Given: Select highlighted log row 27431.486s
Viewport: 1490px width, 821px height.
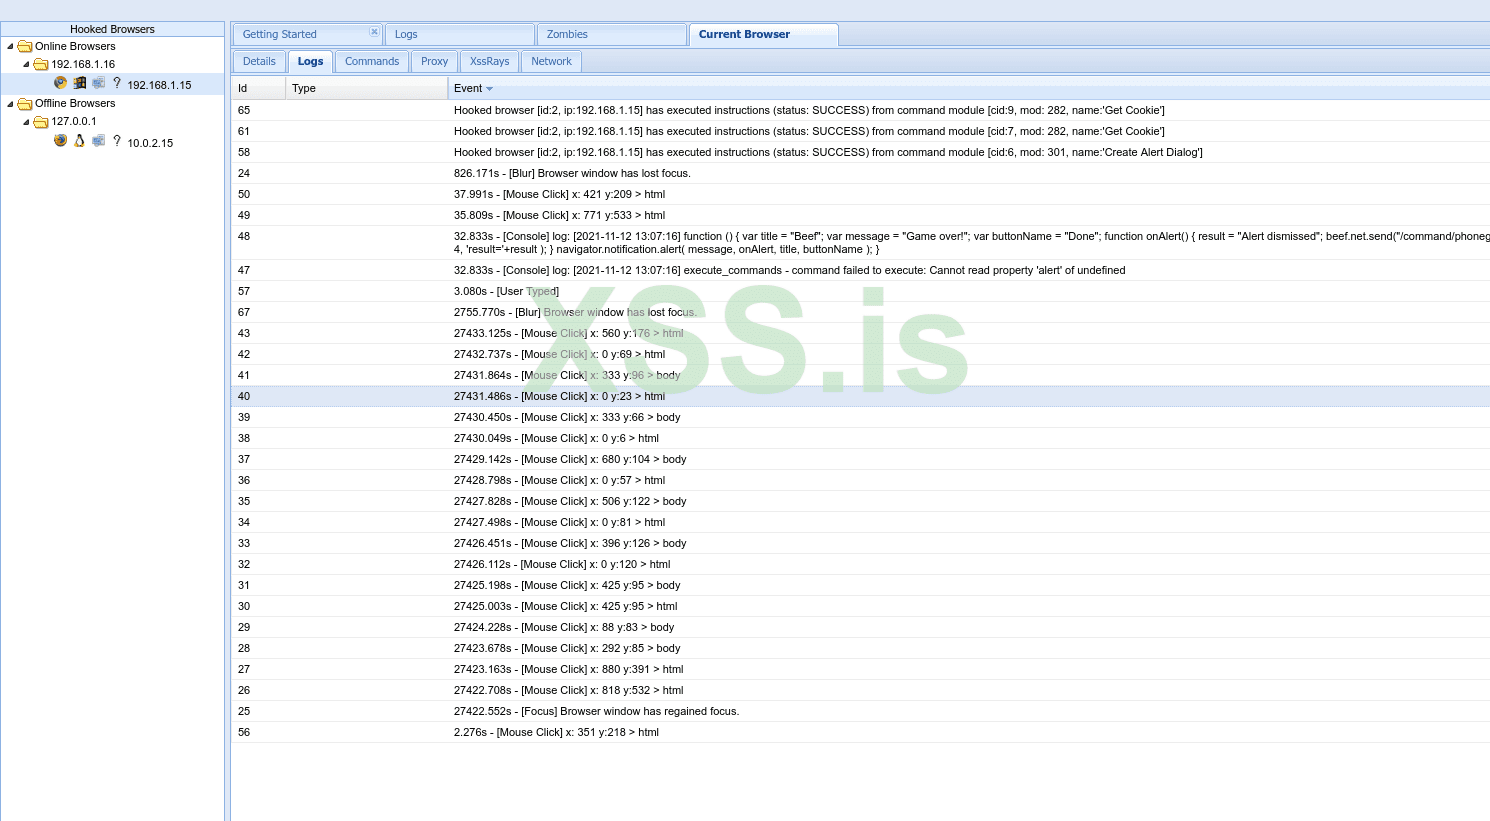Looking at the screenshot, I should click(x=861, y=396).
